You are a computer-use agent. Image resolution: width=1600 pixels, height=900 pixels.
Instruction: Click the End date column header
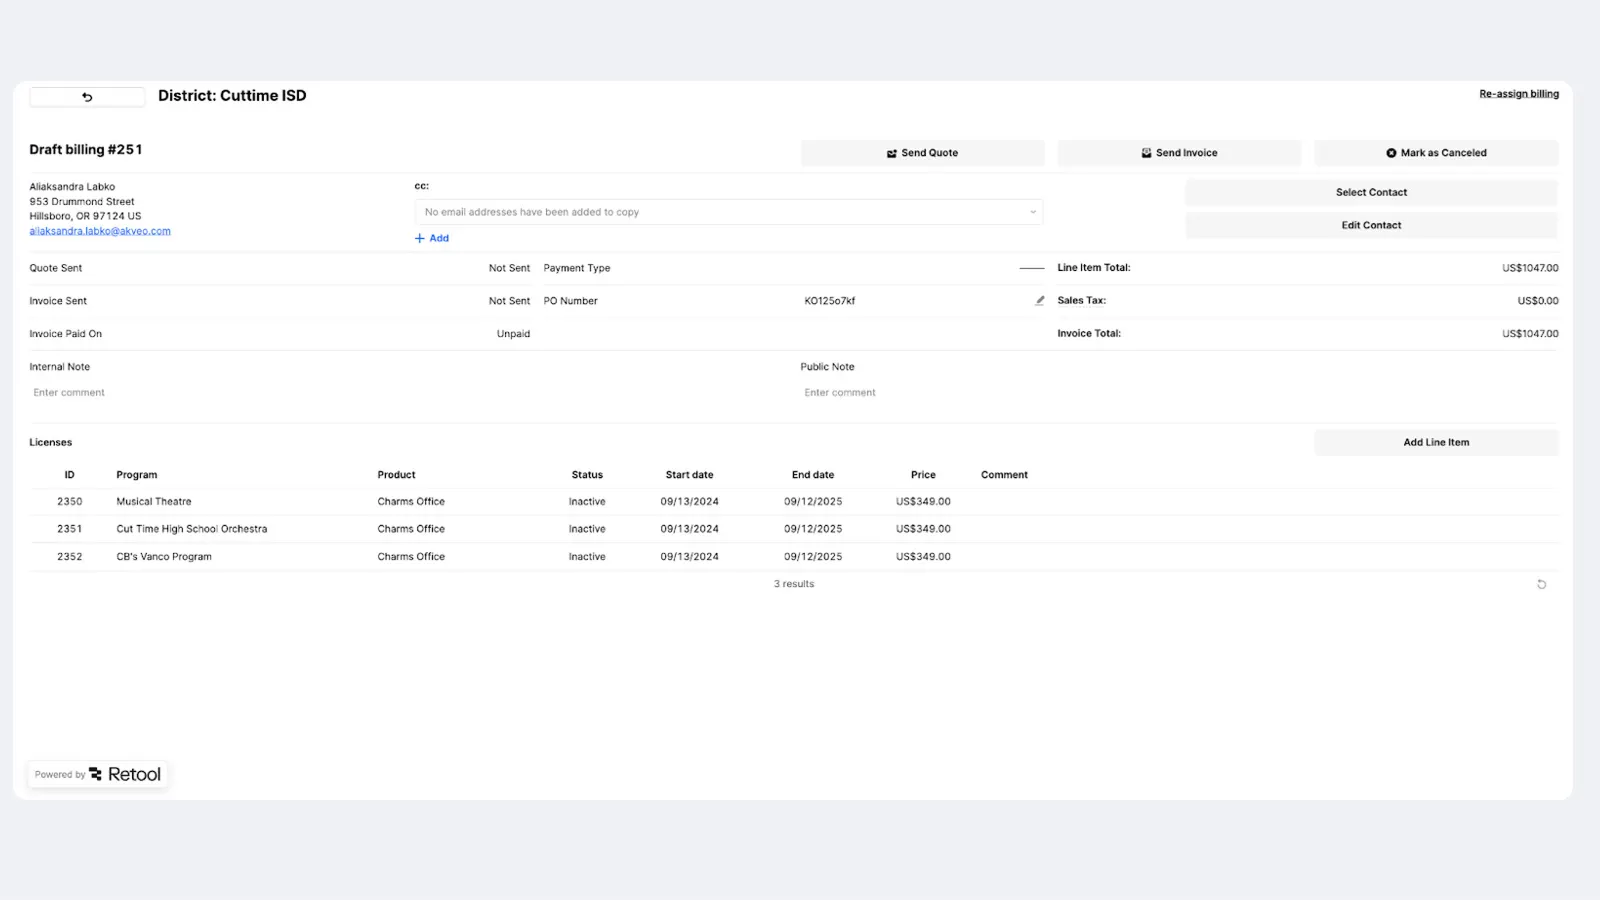coord(813,475)
